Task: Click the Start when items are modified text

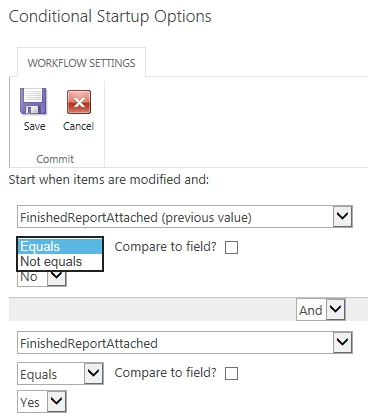Action: pos(109,180)
